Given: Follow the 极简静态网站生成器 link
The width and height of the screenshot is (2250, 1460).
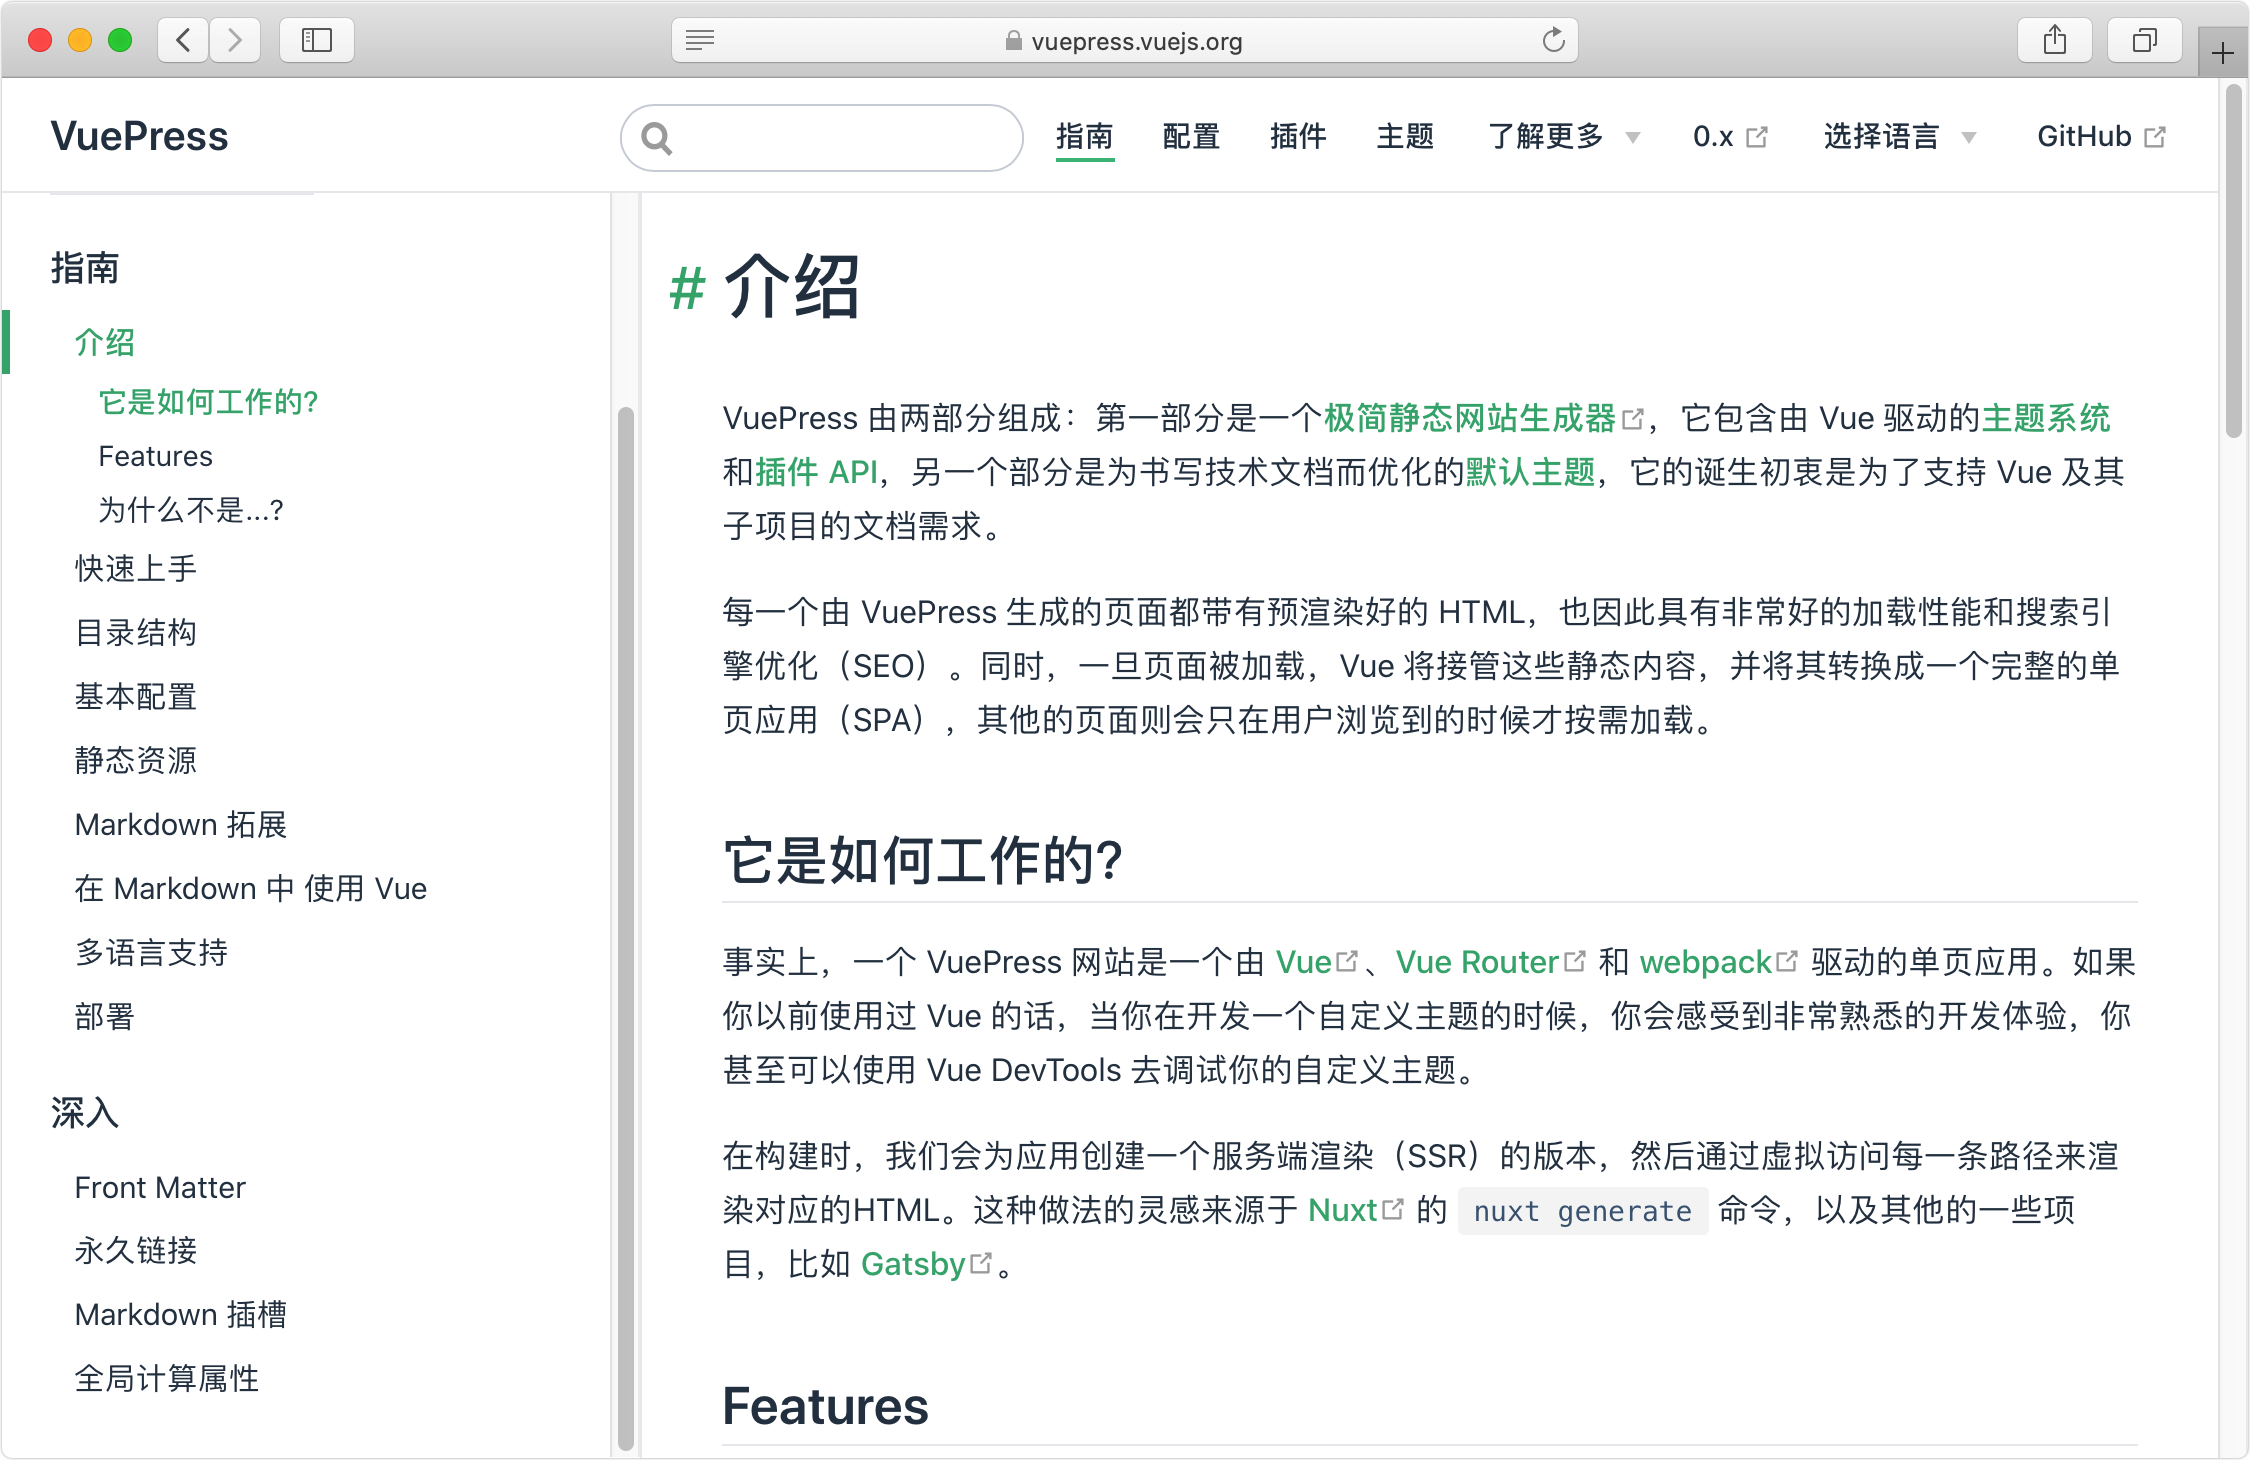Looking at the screenshot, I should (x=1483, y=418).
